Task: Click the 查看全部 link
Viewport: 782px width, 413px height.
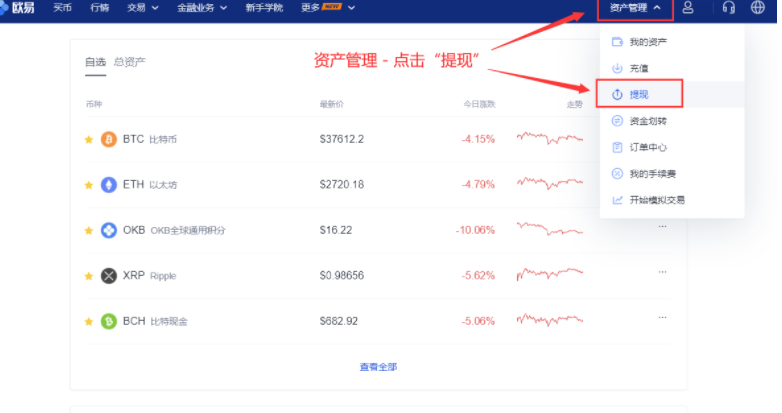Action: [378, 367]
